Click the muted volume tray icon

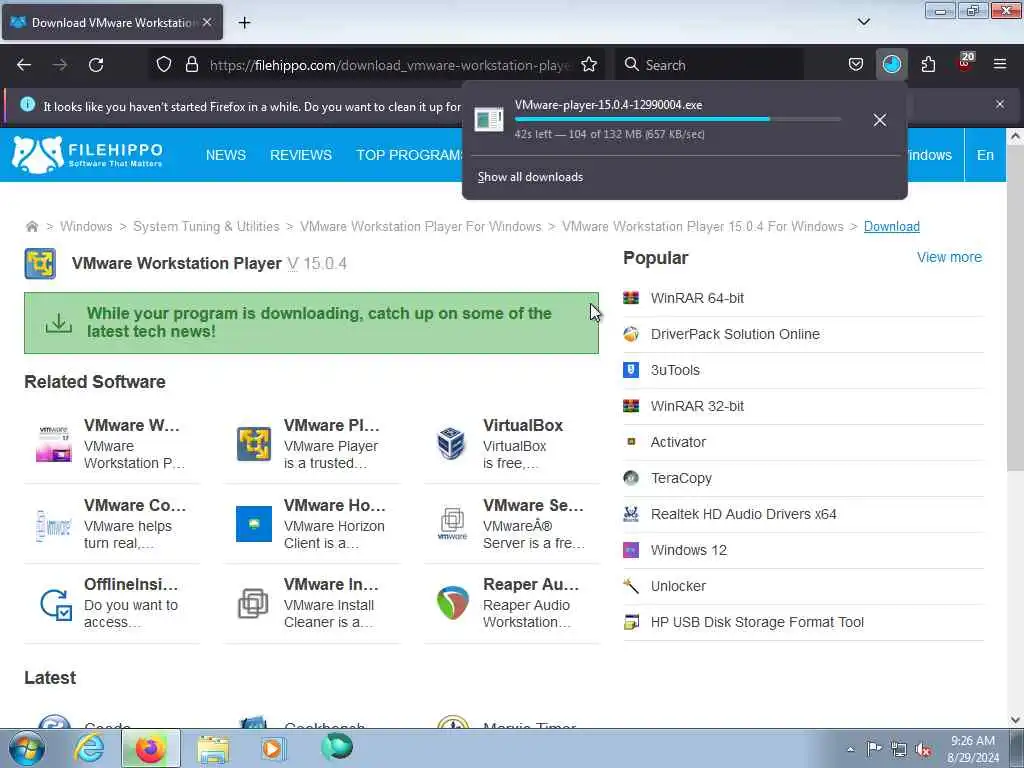coord(923,749)
